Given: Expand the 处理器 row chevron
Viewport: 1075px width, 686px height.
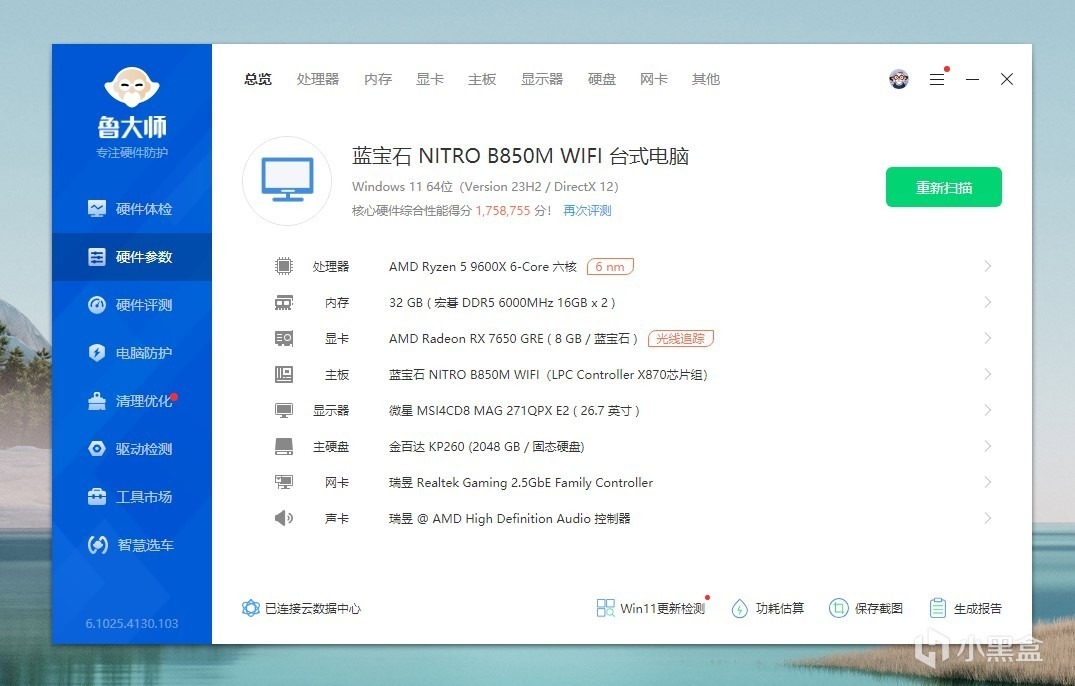Looking at the screenshot, I should [x=987, y=266].
